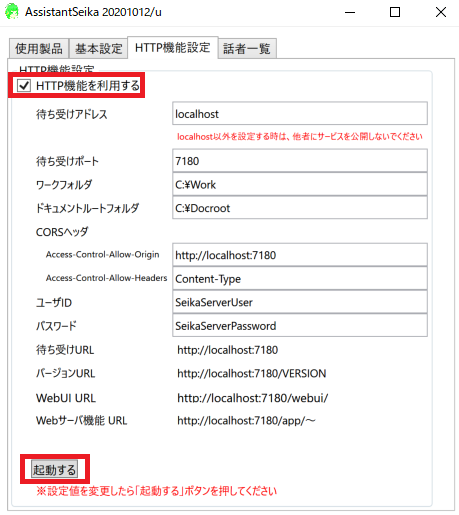Click the 待ち受けアドレス label

72,114
